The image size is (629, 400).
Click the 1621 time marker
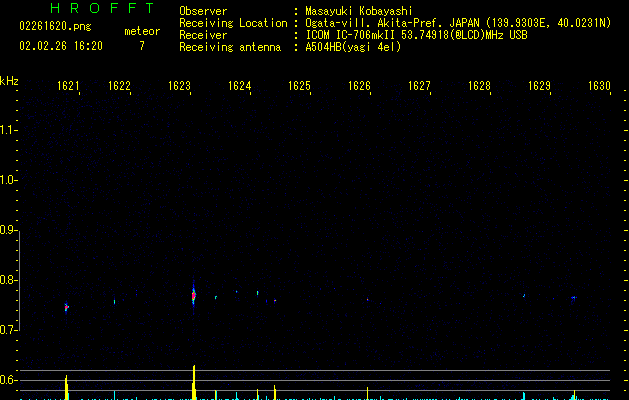pos(68,86)
